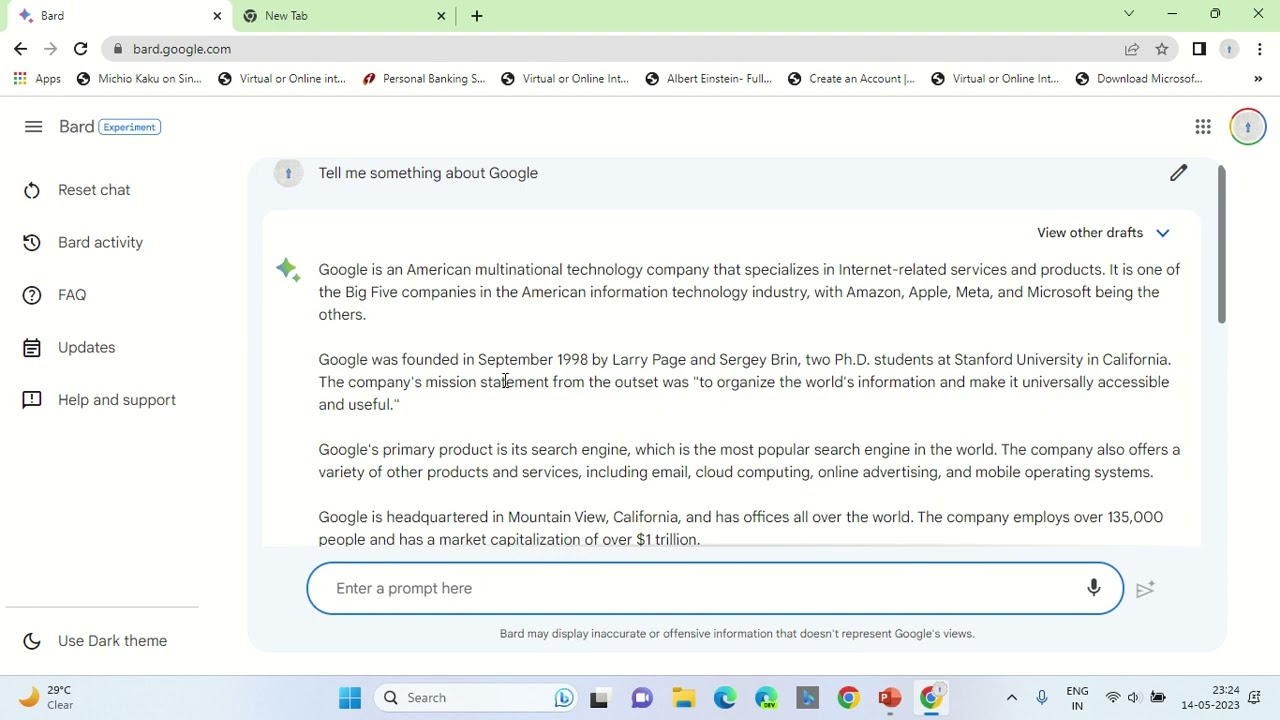Image resolution: width=1280 pixels, height=720 pixels.
Task: Open the Google apps grid icon
Action: 1203,127
